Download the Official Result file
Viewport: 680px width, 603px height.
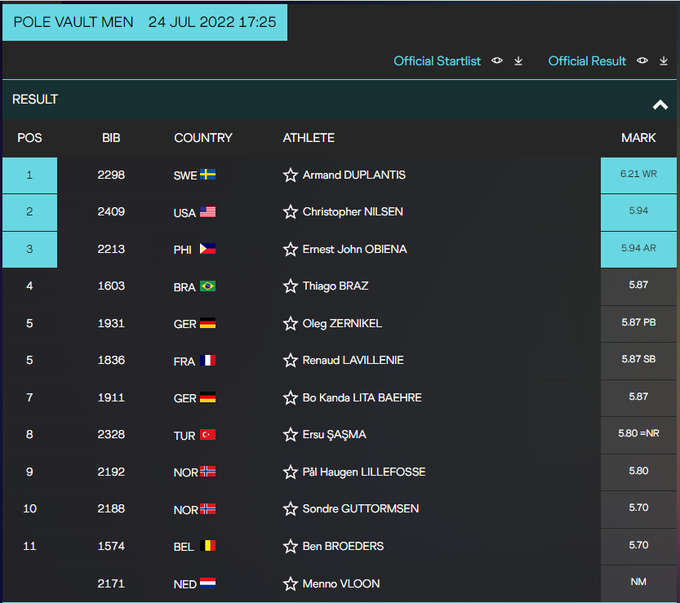click(664, 61)
